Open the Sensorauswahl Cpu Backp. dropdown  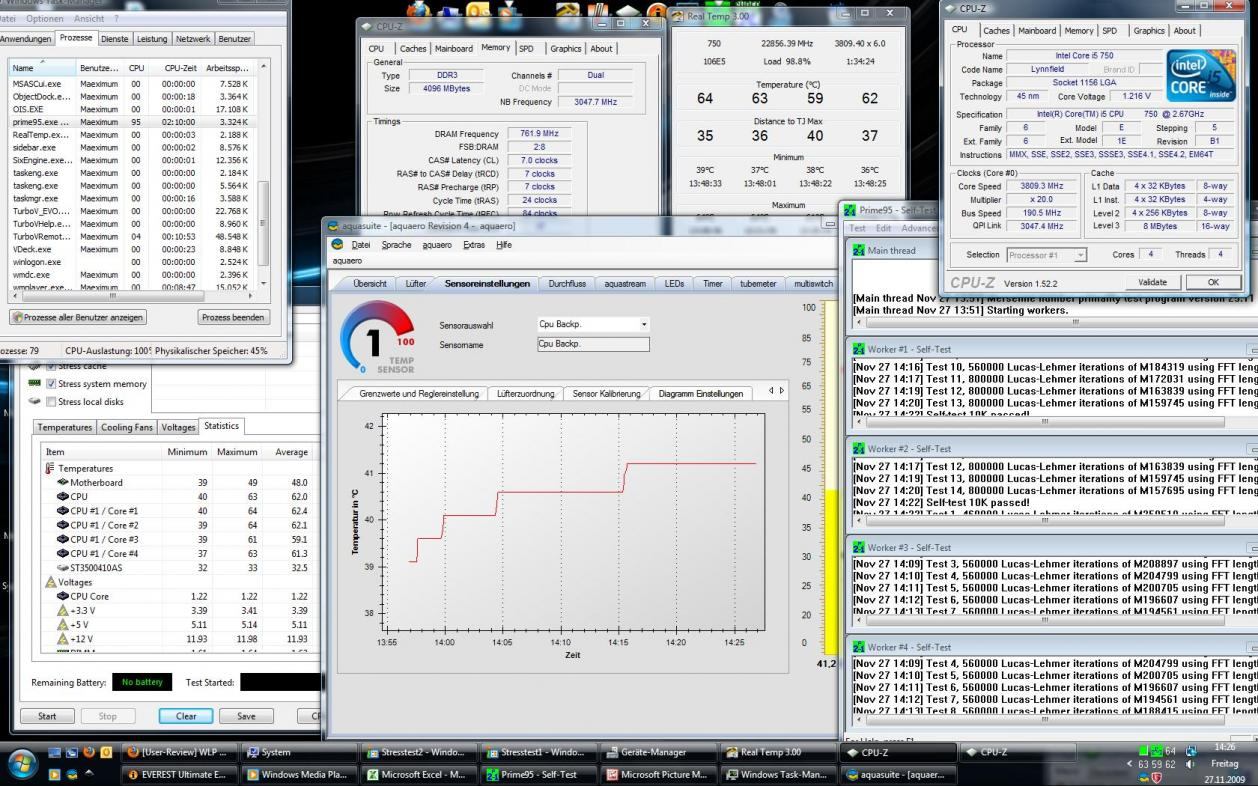pos(644,324)
